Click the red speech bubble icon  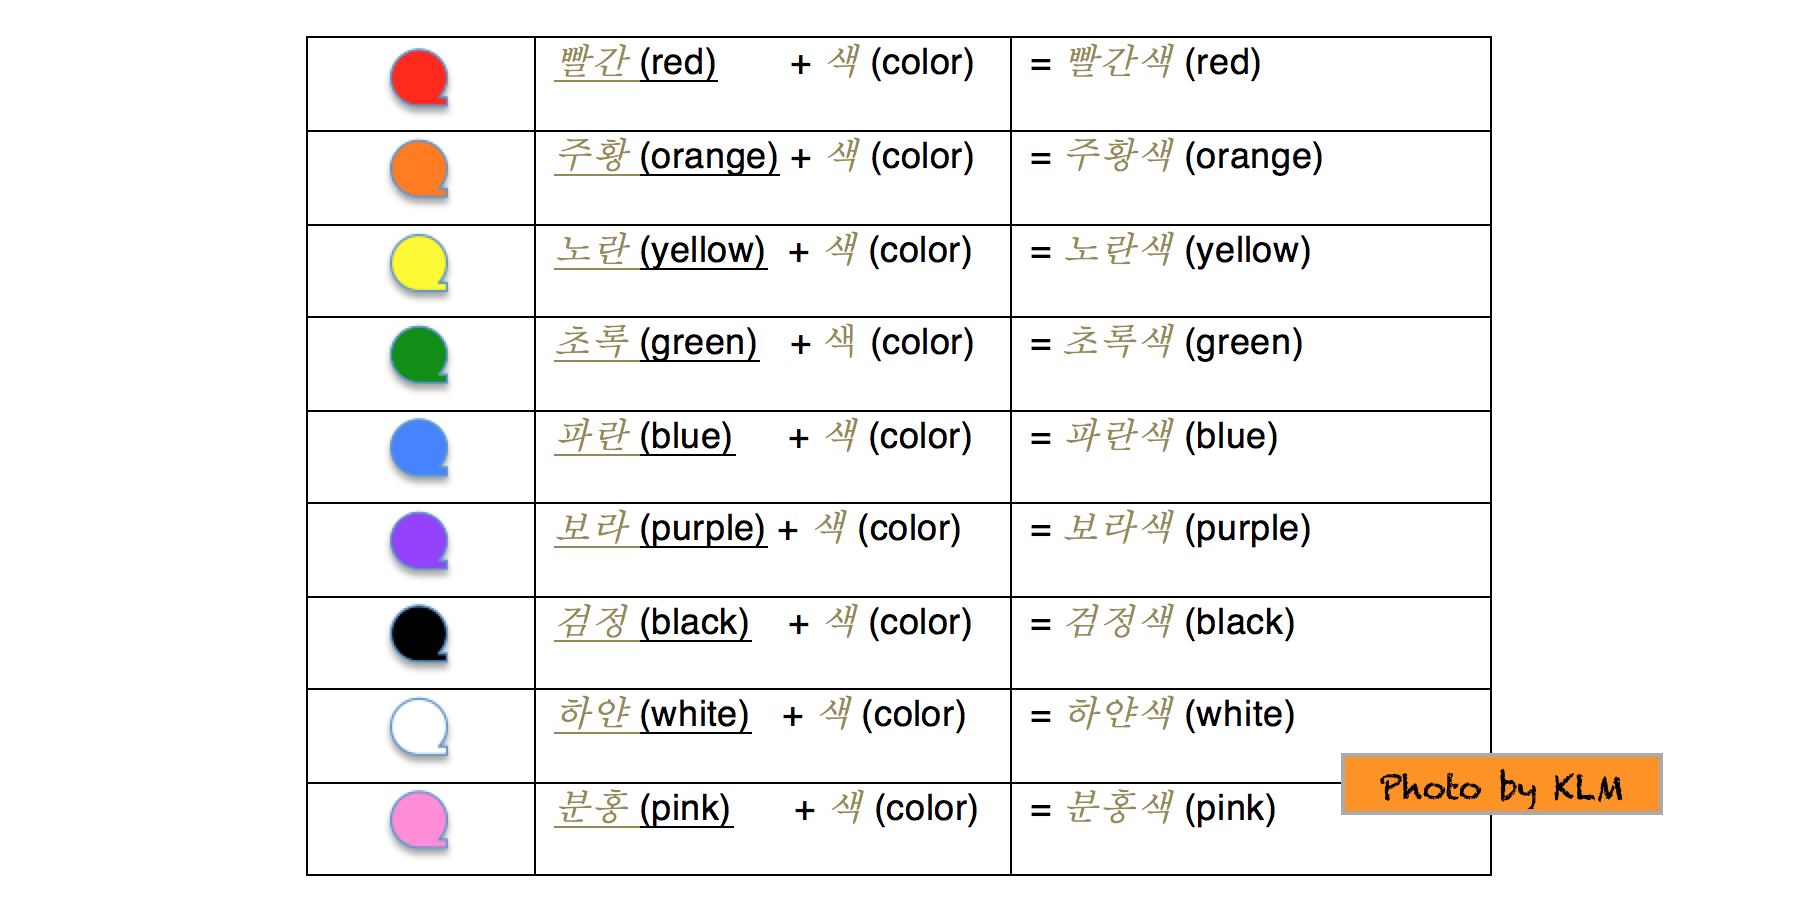pyautogui.click(x=419, y=78)
